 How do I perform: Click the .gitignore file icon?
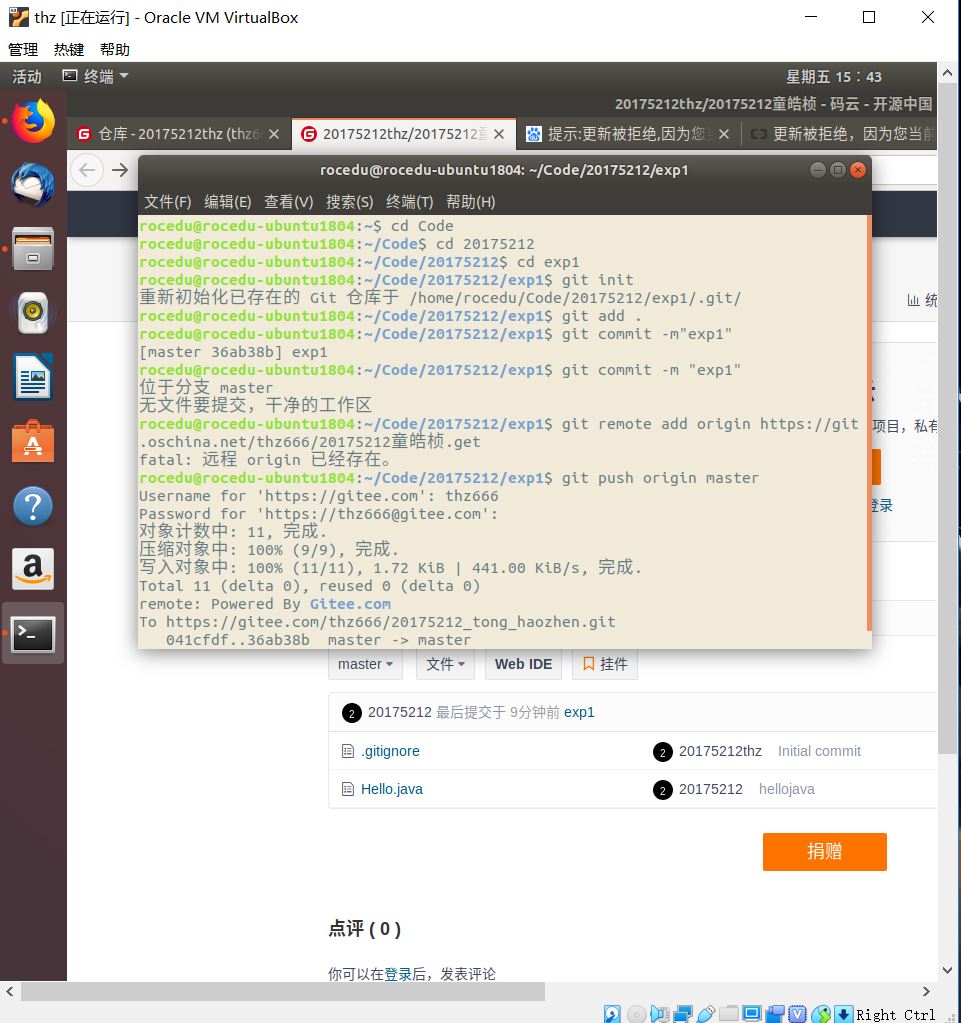[348, 751]
